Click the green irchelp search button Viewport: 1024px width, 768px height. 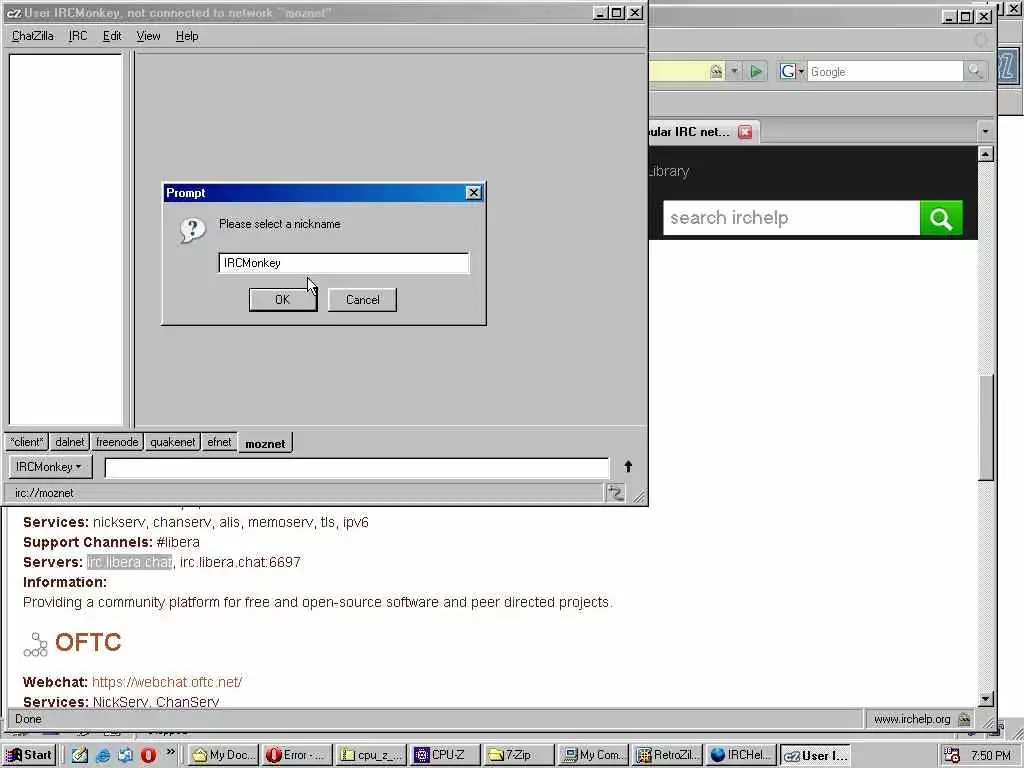click(941, 217)
